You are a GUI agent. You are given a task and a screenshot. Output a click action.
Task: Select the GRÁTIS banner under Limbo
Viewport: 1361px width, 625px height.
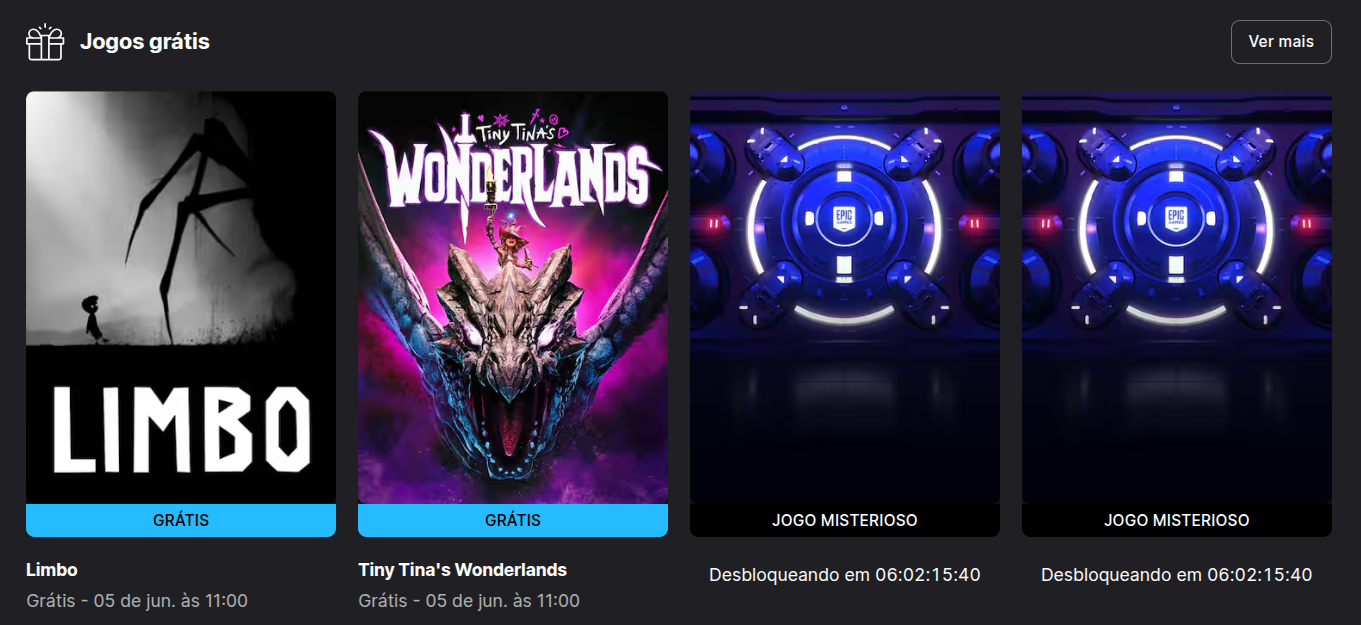click(181, 520)
